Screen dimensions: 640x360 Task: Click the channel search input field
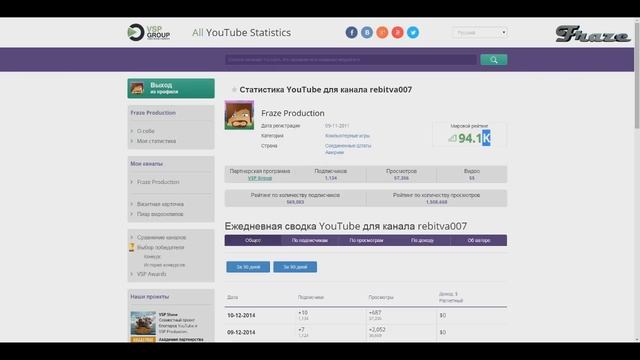coord(351,60)
